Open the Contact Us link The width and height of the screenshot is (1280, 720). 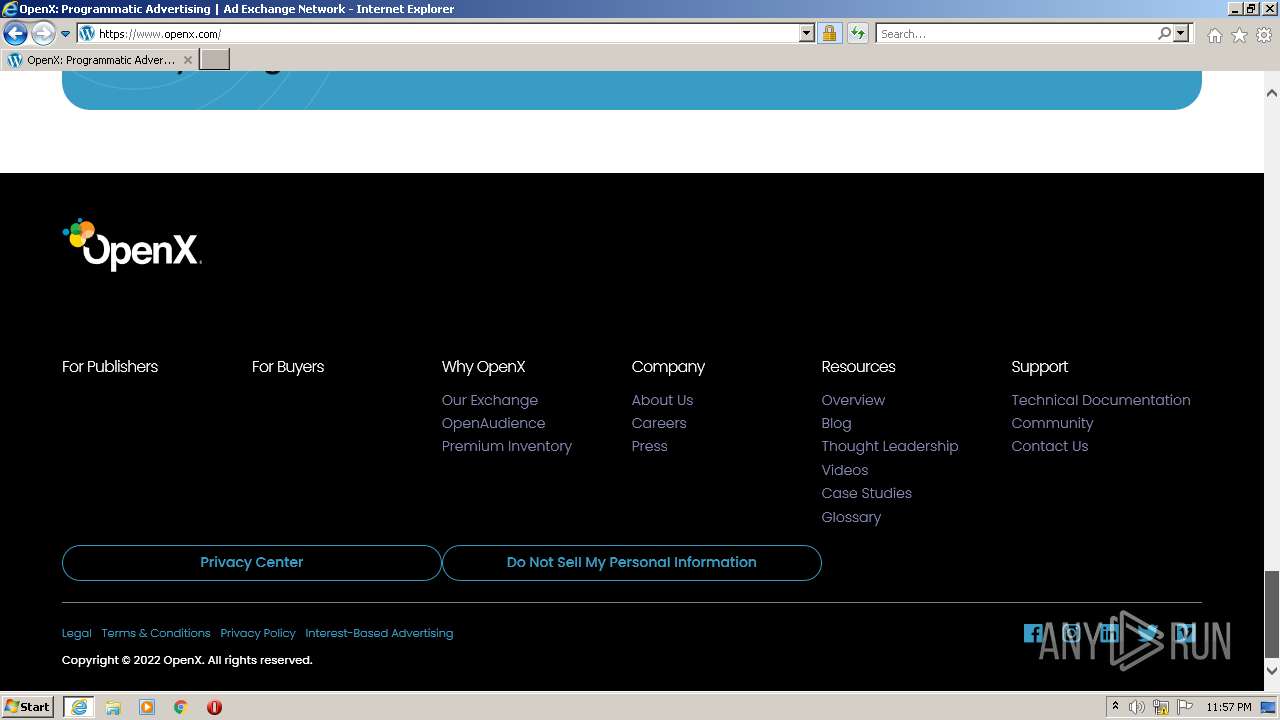tap(1049, 446)
